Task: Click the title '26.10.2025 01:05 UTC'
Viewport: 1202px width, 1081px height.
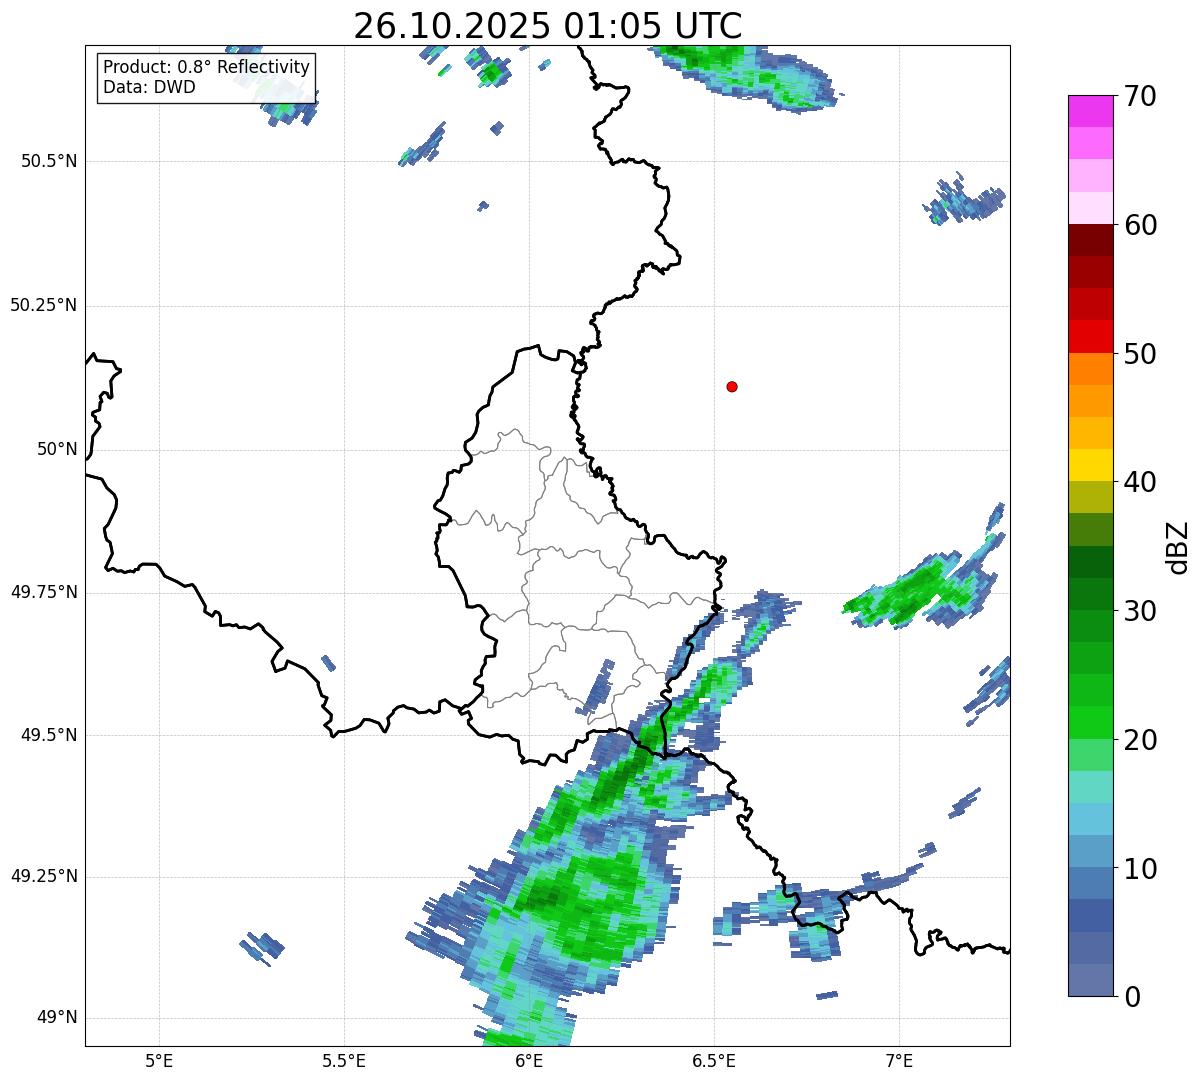Action: pos(547,25)
